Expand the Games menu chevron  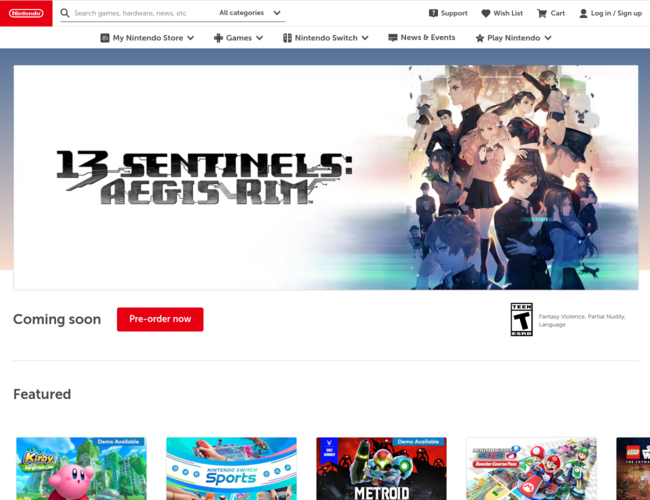[260, 38]
